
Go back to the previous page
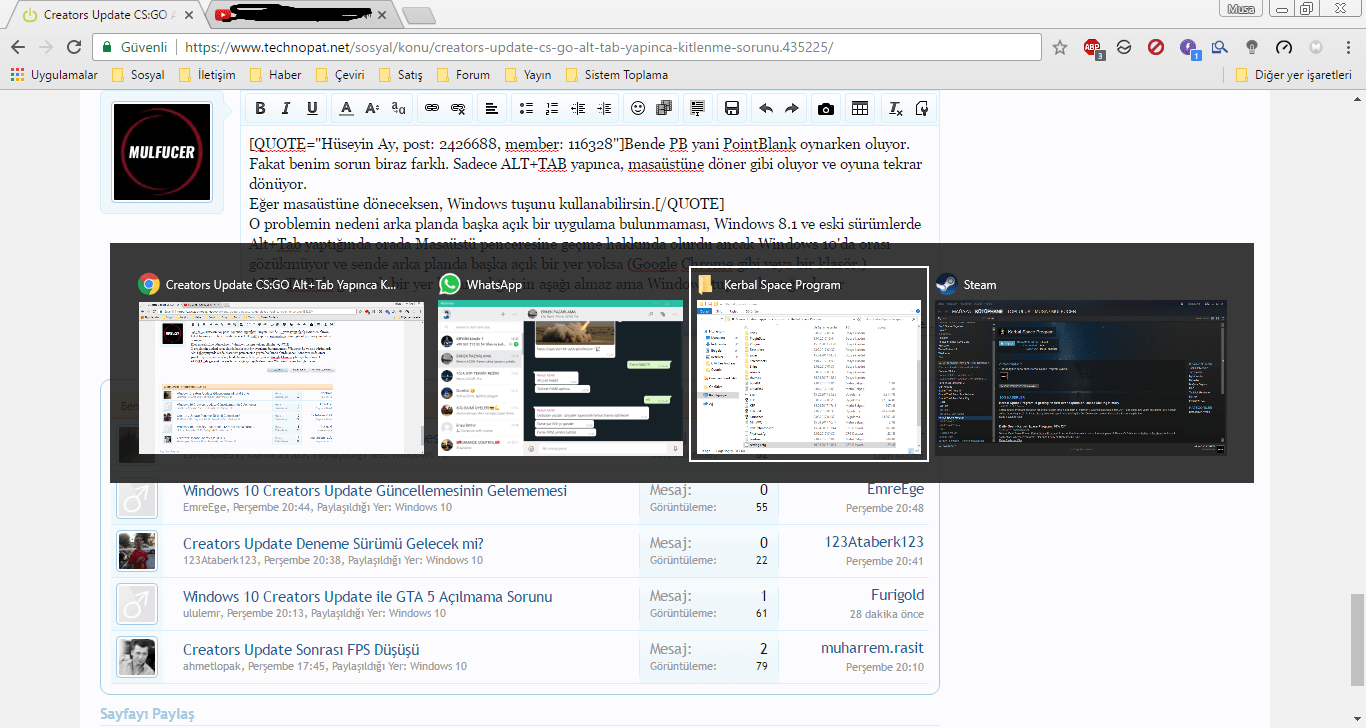[18, 47]
